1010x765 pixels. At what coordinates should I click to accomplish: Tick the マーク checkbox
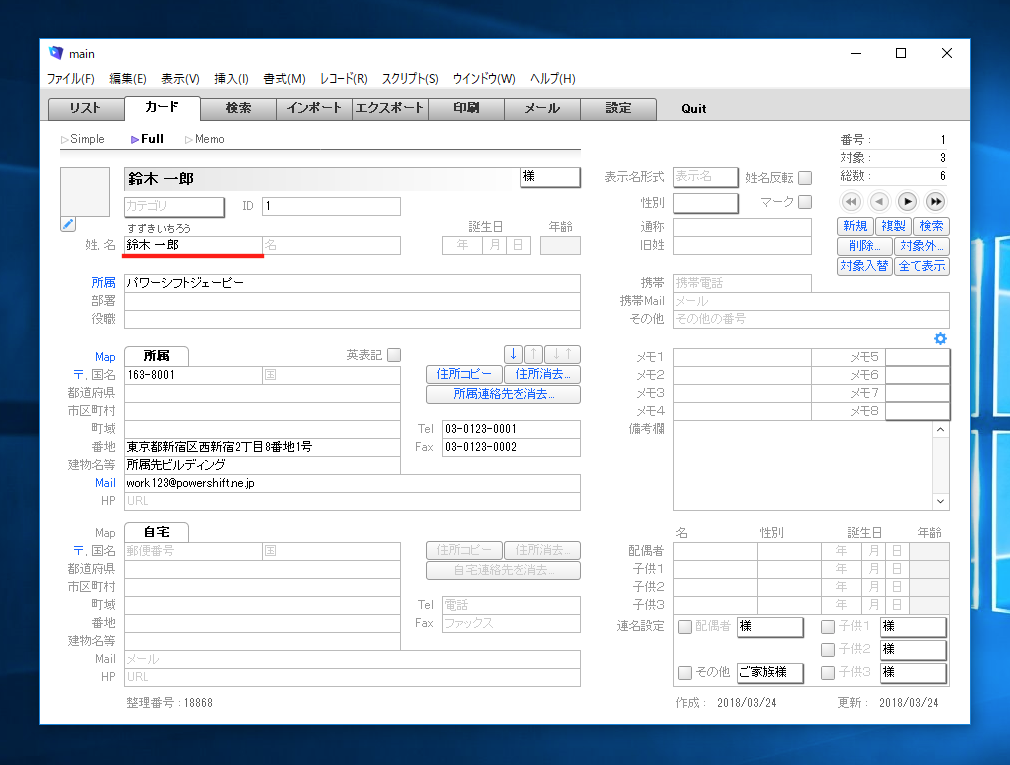pyautogui.click(x=805, y=203)
